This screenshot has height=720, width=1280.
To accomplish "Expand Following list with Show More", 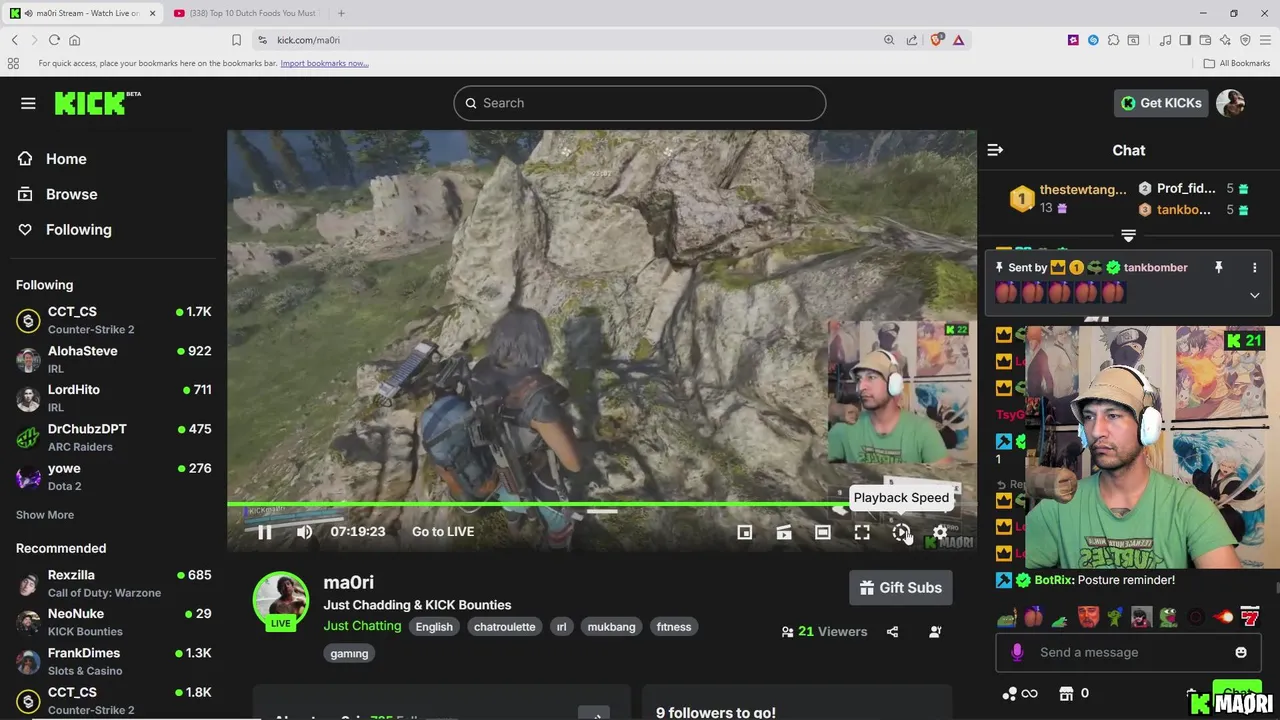I will pyautogui.click(x=45, y=515).
